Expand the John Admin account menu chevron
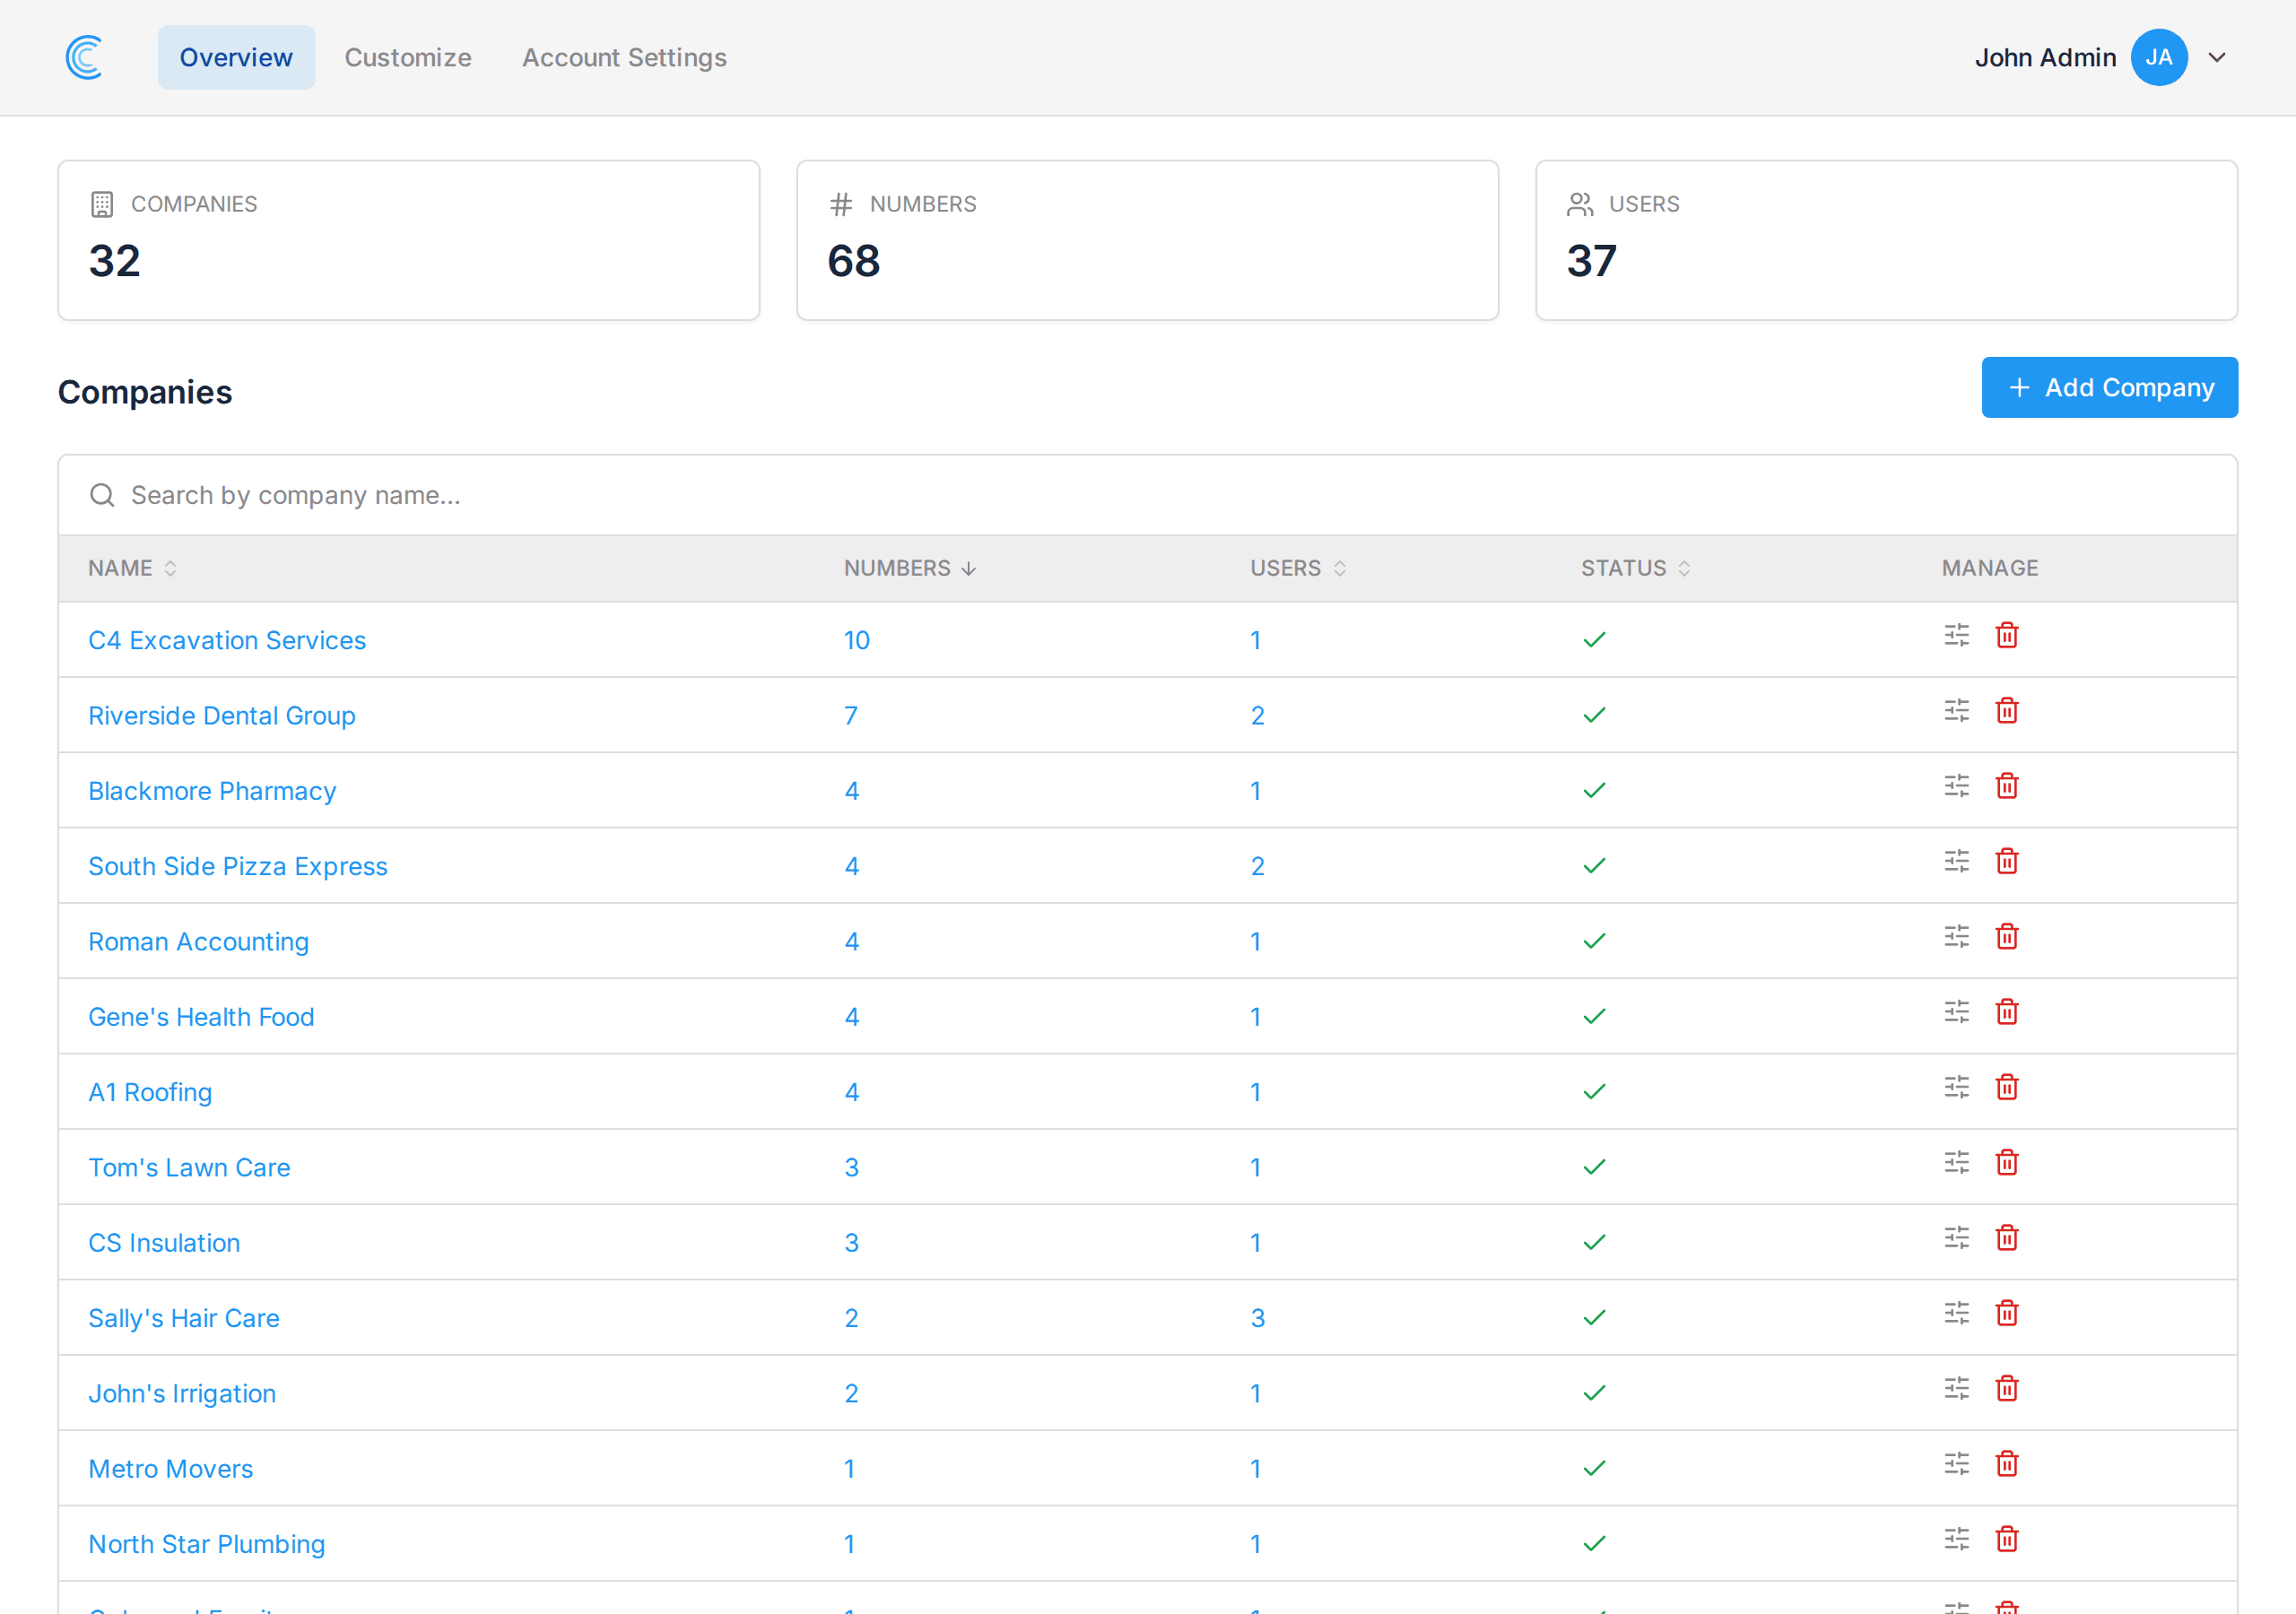This screenshot has width=2296, height=1614. pos(2217,58)
